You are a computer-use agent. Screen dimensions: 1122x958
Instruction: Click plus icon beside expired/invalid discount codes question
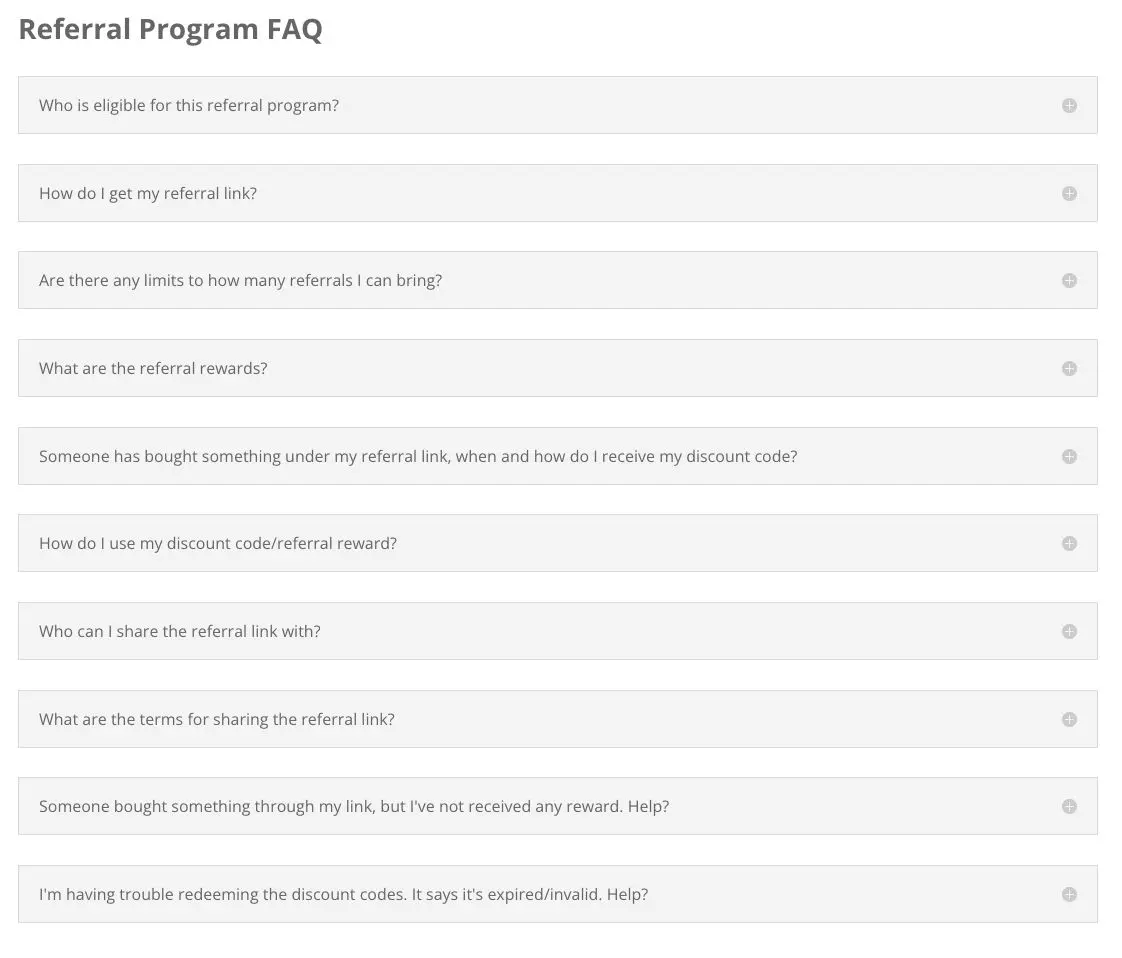click(1069, 894)
